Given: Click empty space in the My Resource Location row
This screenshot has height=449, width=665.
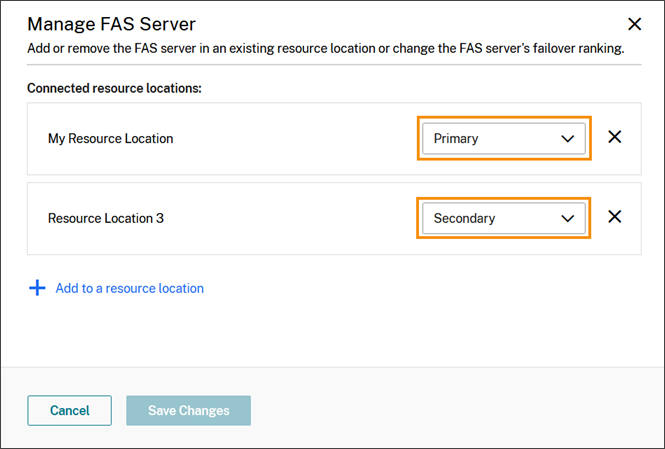Looking at the screenshot, I should click(x=300, y=139).
